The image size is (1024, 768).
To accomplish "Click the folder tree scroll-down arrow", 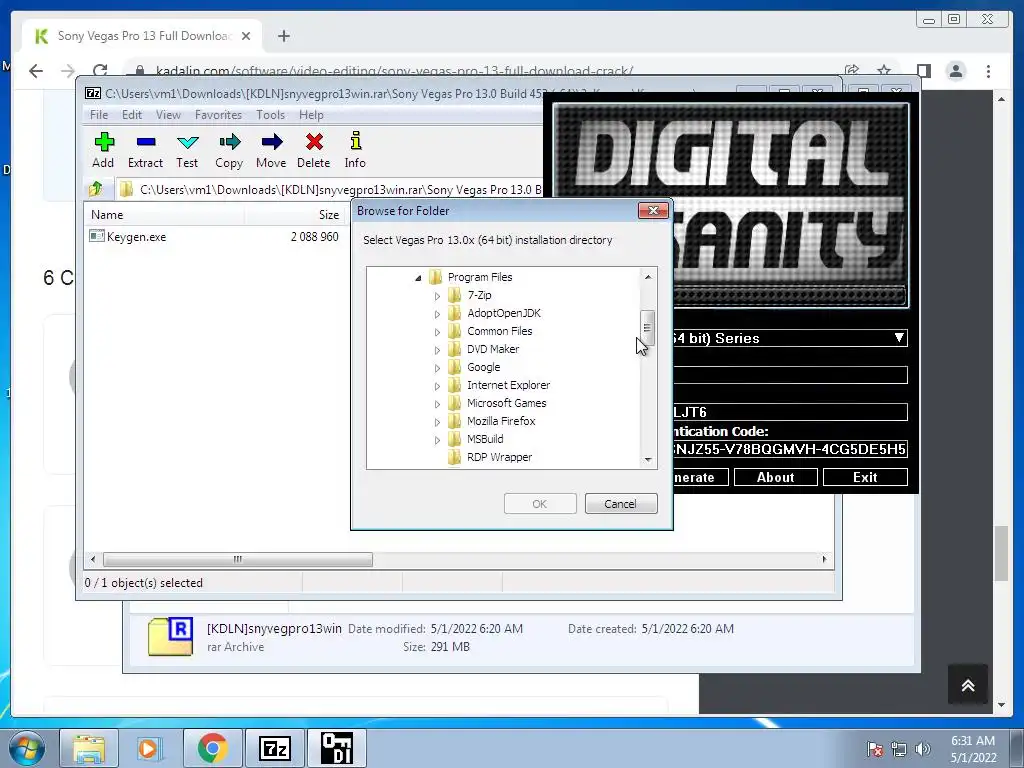I will (647, 460).
